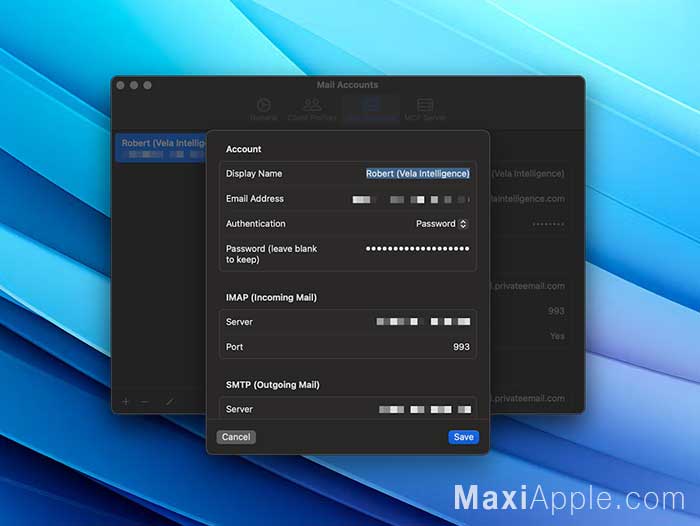Click the Yes value in the background window
The width and height of the screenshot is (700, 526).
(x=557, y=336)
